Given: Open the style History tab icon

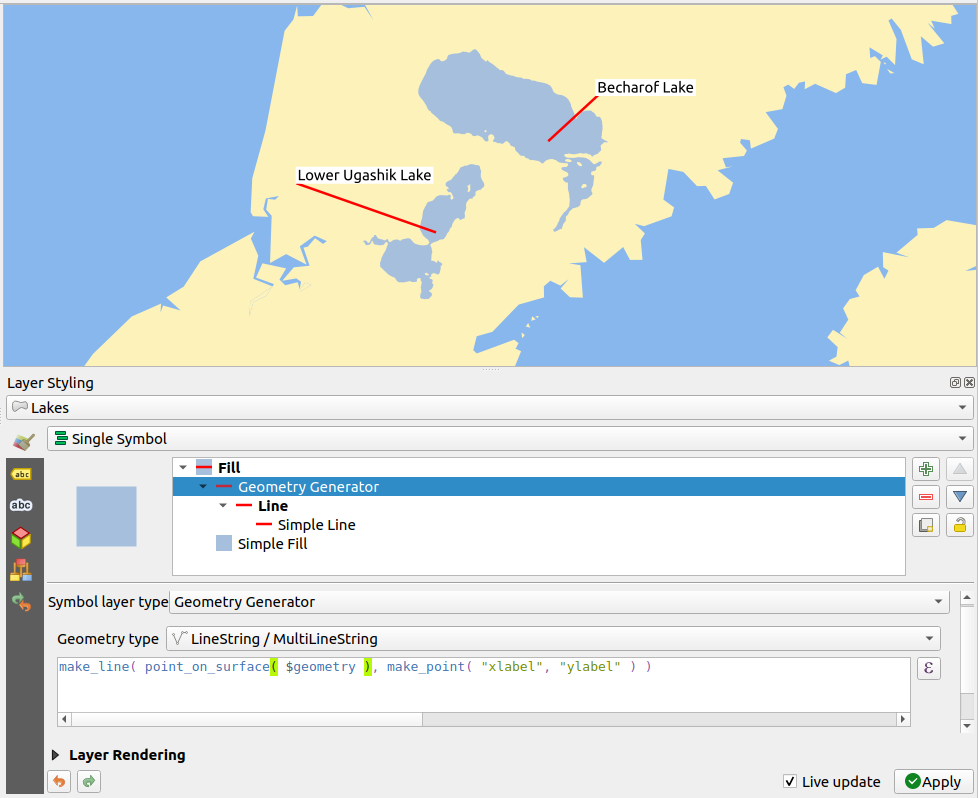Looking at the screenshot, I should click(21, 602).
